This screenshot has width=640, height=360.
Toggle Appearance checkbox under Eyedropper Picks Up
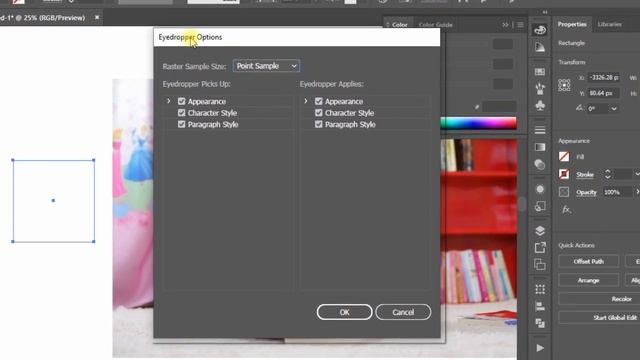[x=182, y=101]
